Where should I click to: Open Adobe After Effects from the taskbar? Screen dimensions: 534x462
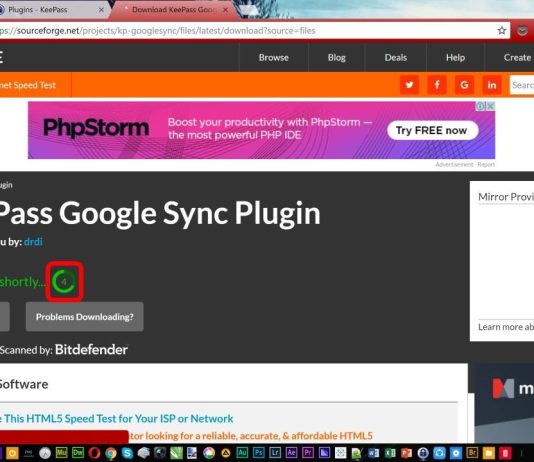(x=291, y=453)
